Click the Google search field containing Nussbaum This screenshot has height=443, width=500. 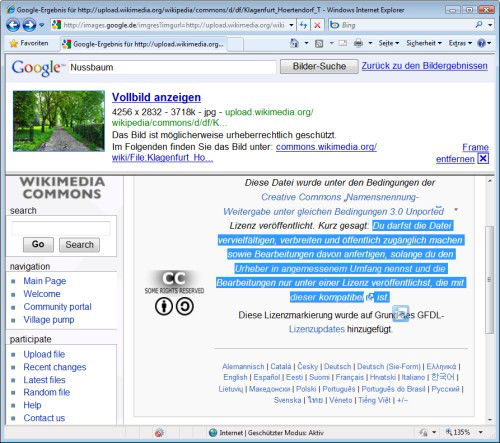172,67
